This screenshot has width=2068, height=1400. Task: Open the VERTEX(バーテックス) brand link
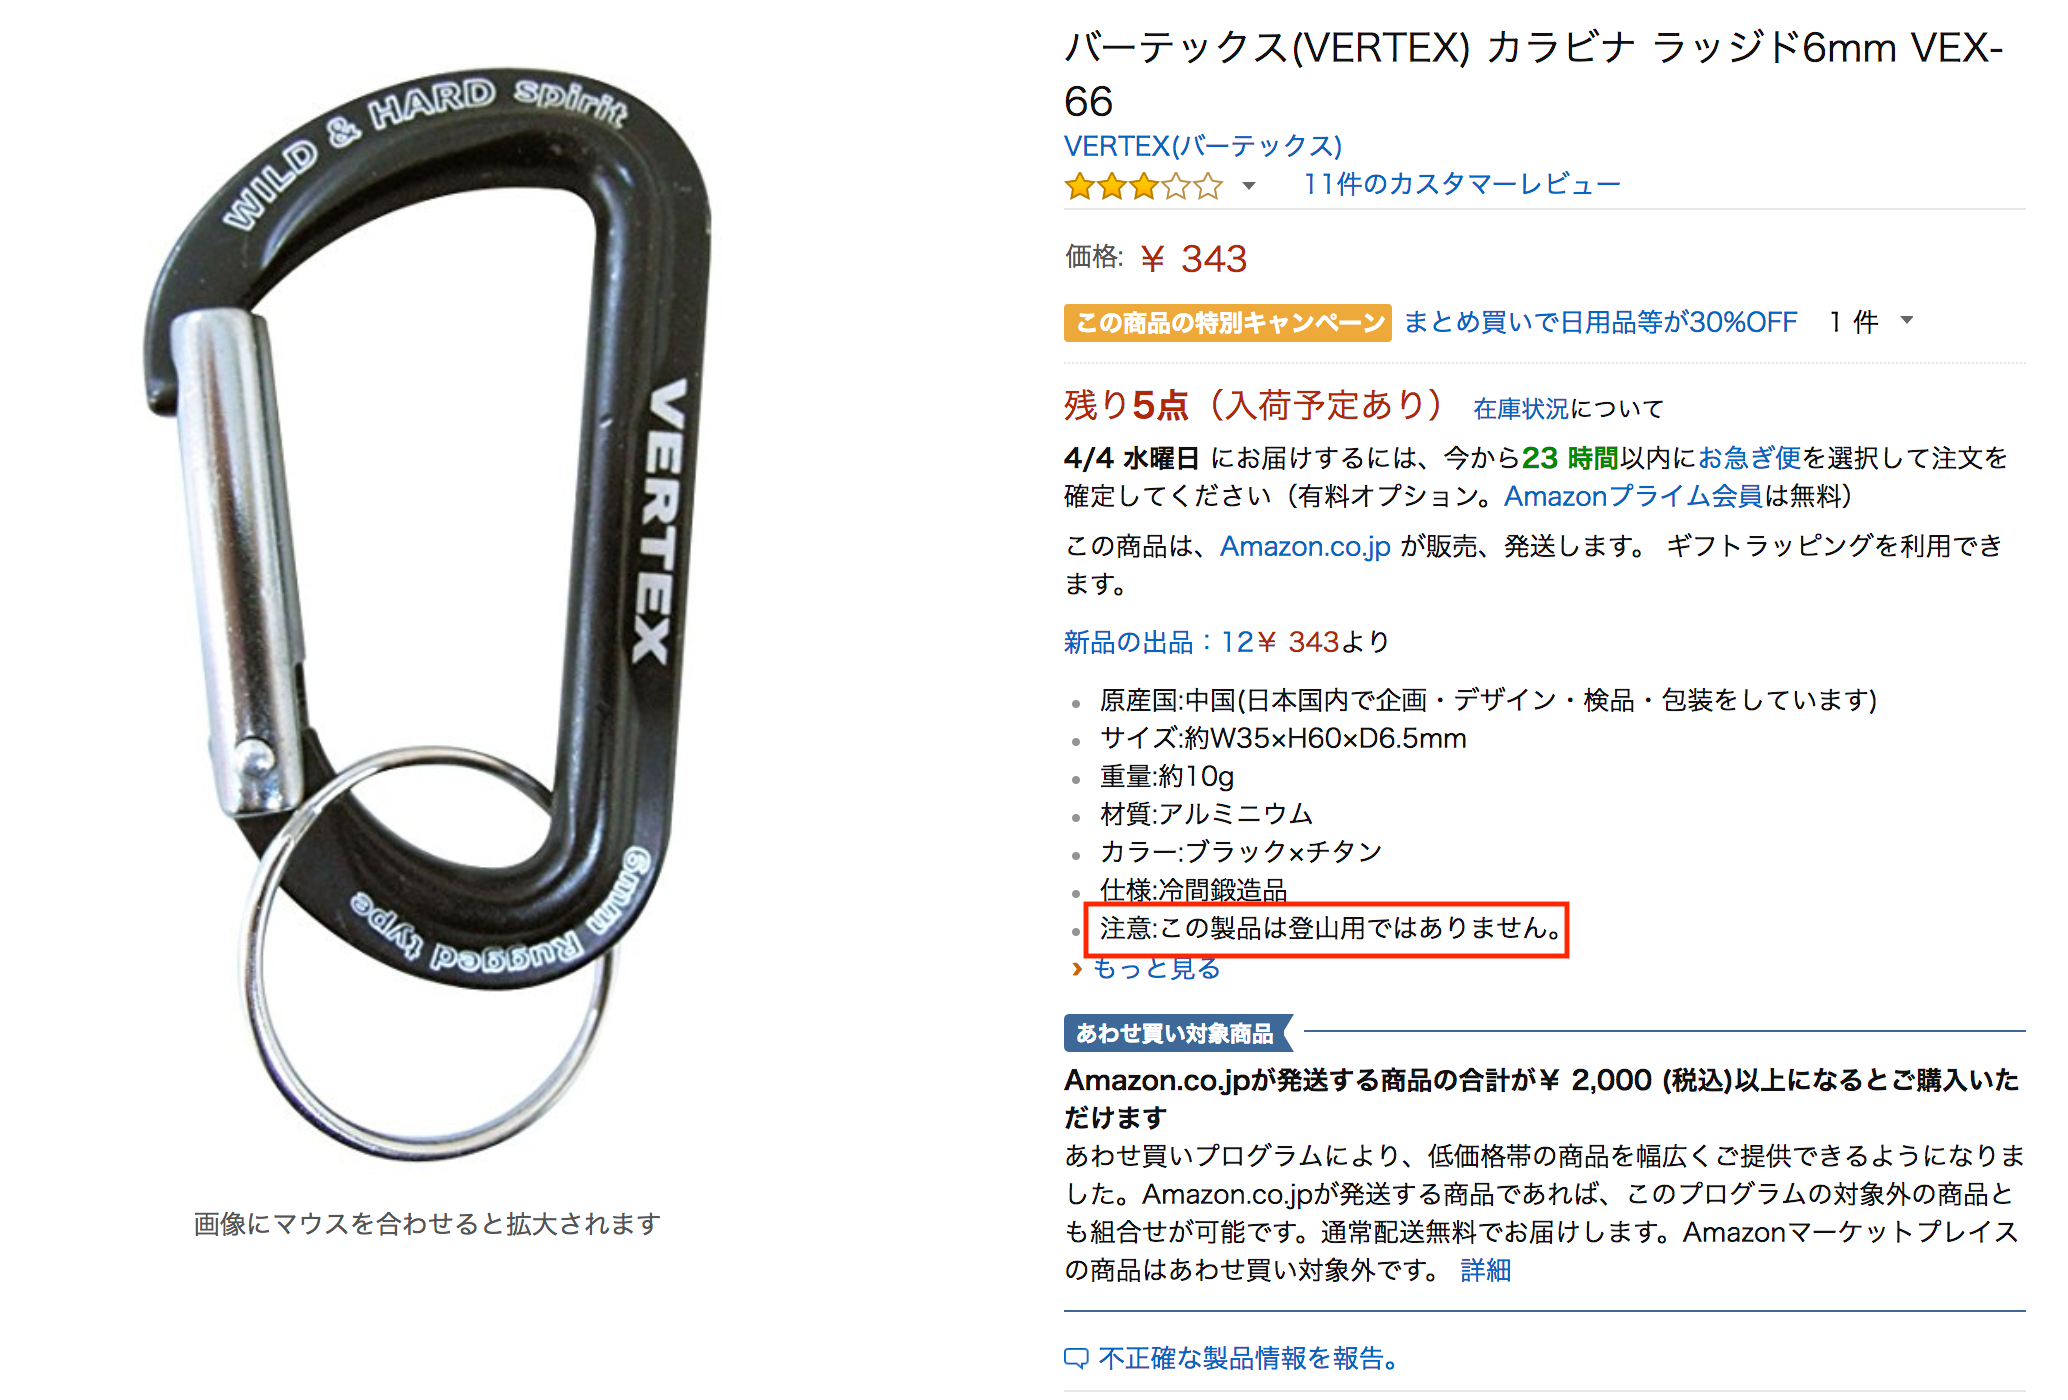coord(1203,146)
